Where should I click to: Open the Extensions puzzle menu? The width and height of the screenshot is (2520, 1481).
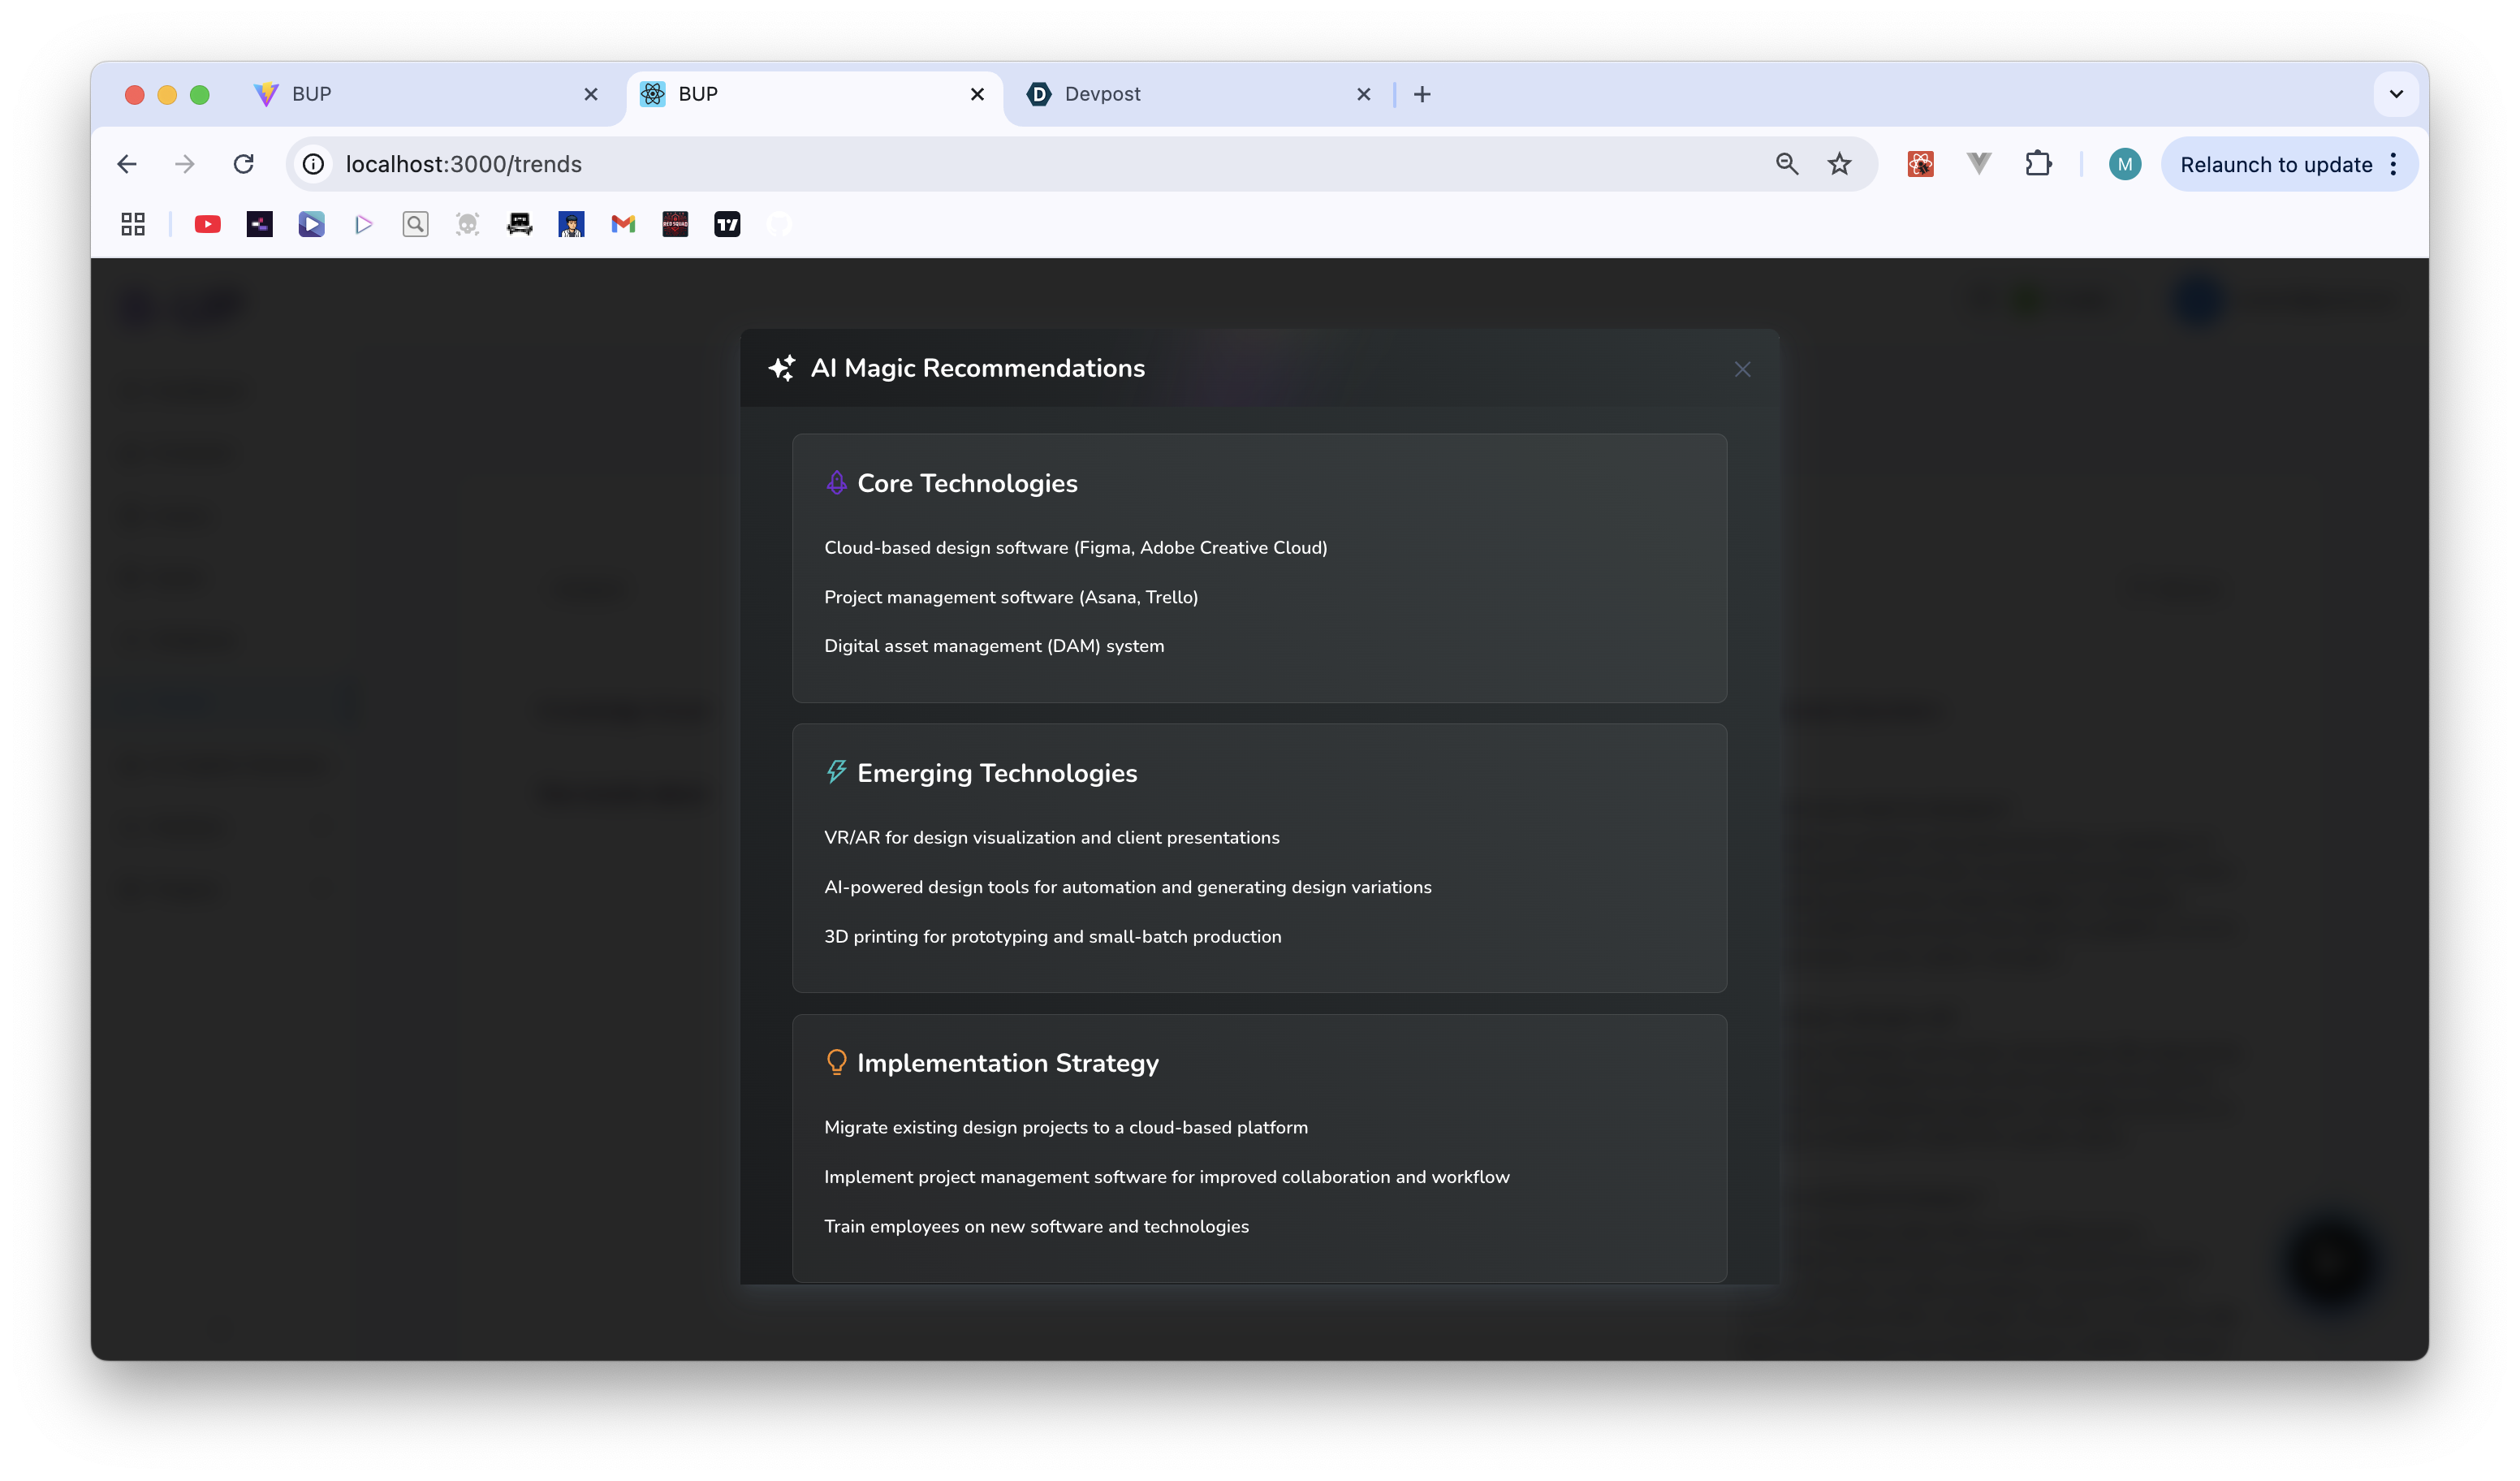2038,164
